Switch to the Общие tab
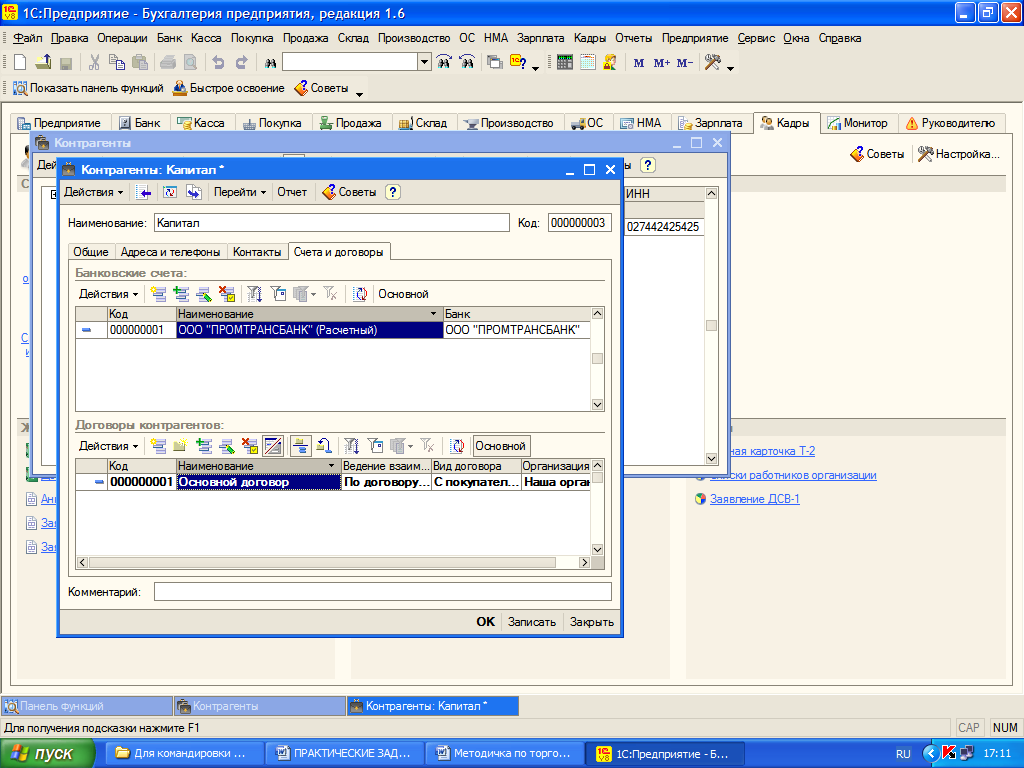 (x=91, y=252)
